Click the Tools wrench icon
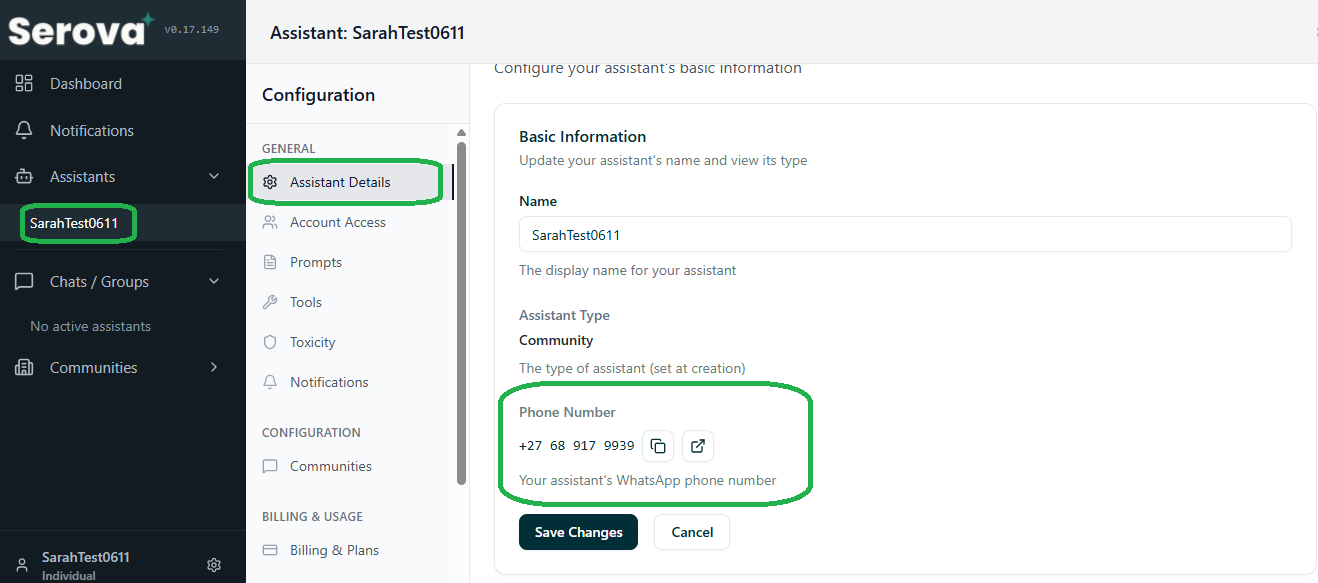 click(x=270, y=302)
